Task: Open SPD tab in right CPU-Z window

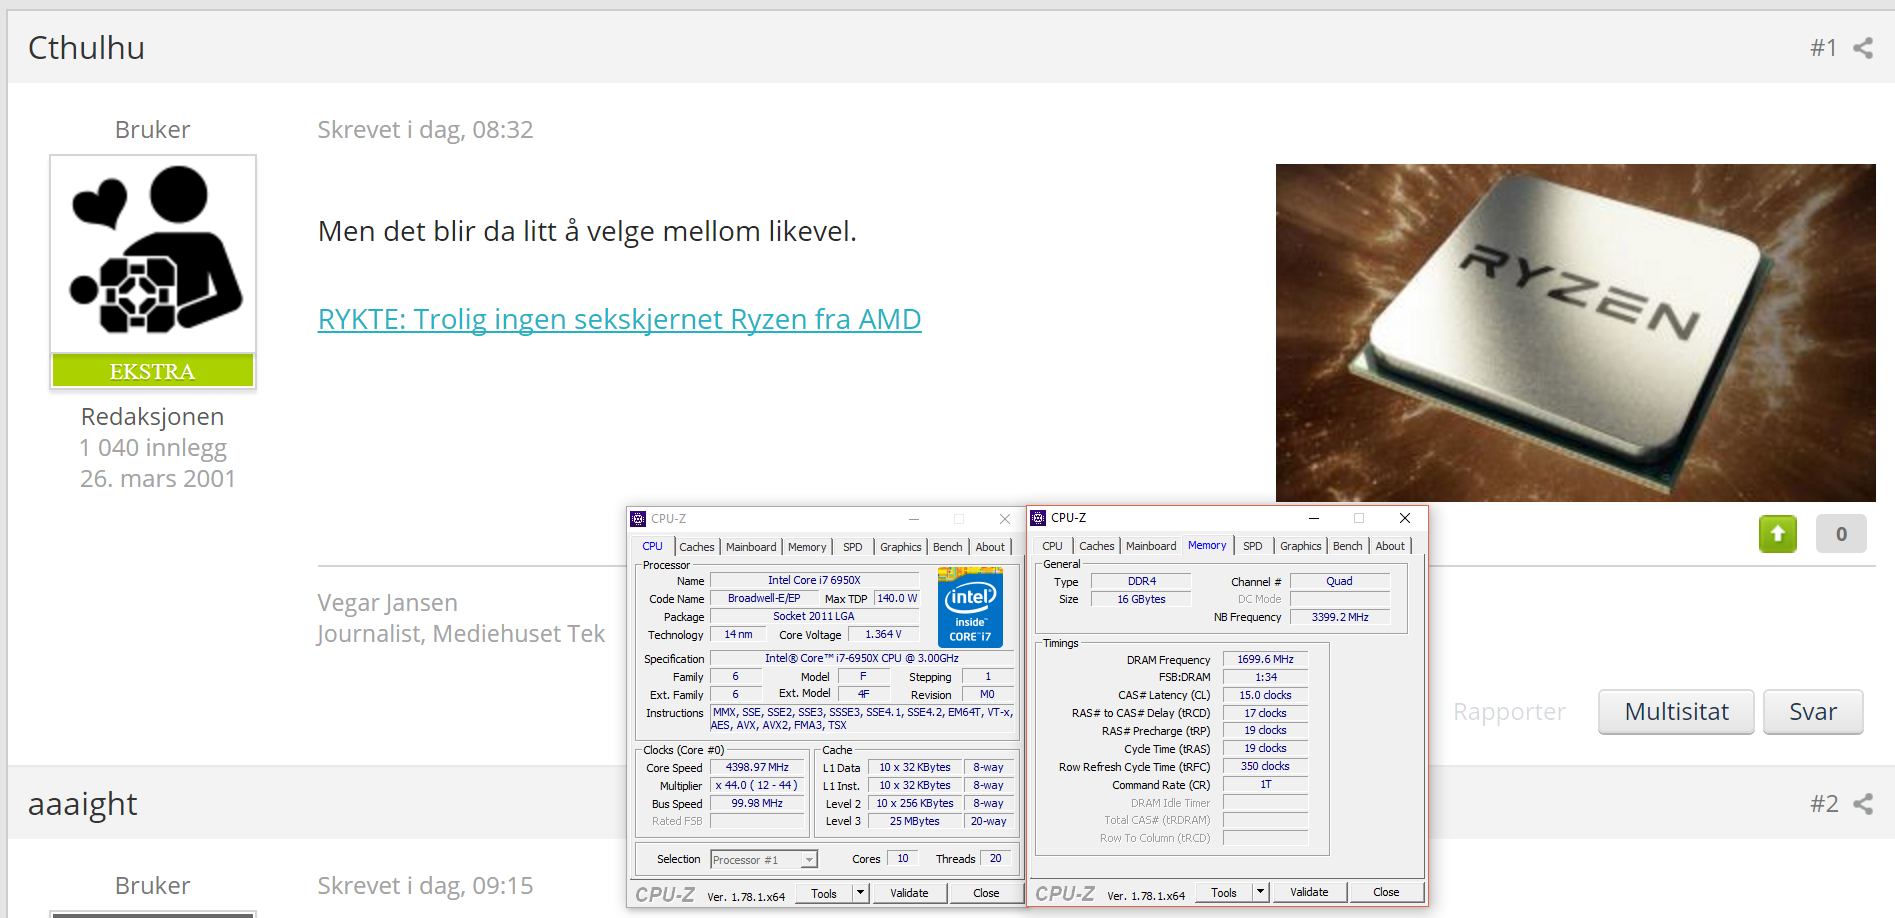Action: coord(1252,546)
